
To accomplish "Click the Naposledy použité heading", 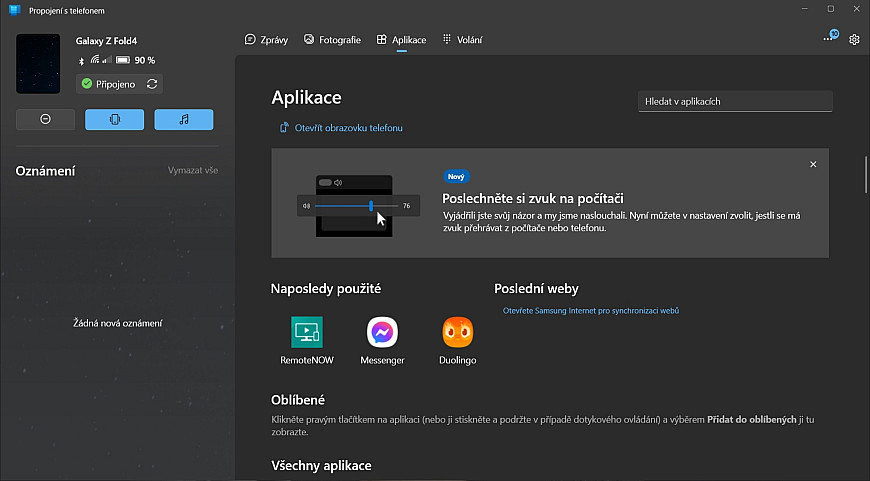I will tap(326, 288).
